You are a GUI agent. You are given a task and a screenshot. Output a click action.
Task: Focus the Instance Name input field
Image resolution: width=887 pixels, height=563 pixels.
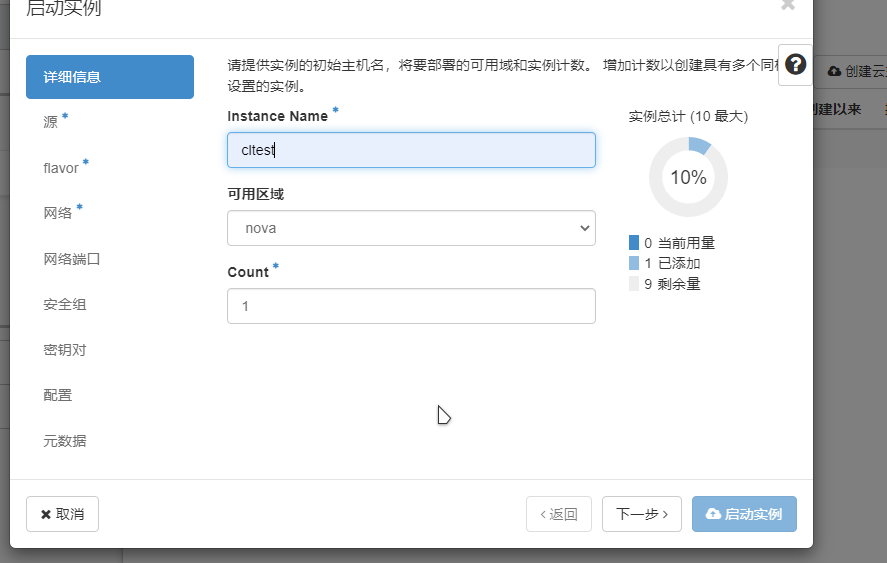pyautogui.click(x=411, y=150)
